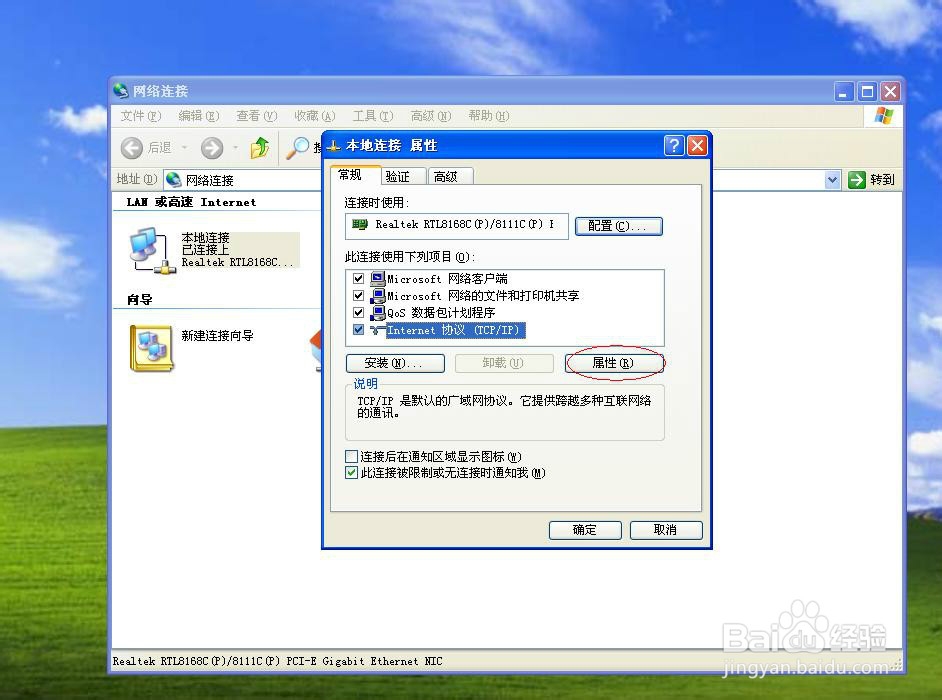Toggle Internet 协议 (TCP/IP) checkbox
The width and height of the screenshot is (942, 700).
(x=359, y=329)
